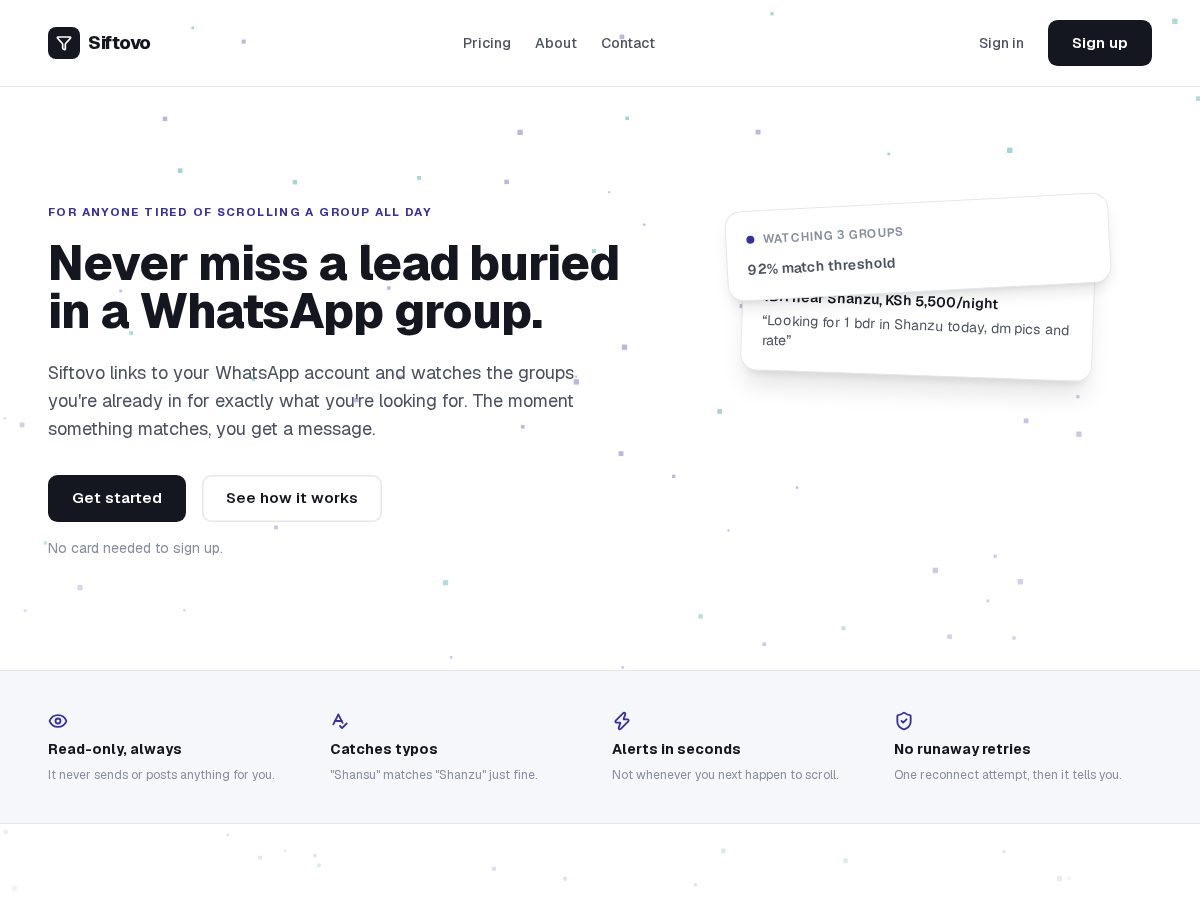
Task: Click the "Alerts in seconds" heading
Action: pyautogui.click(x=676, y=749)
